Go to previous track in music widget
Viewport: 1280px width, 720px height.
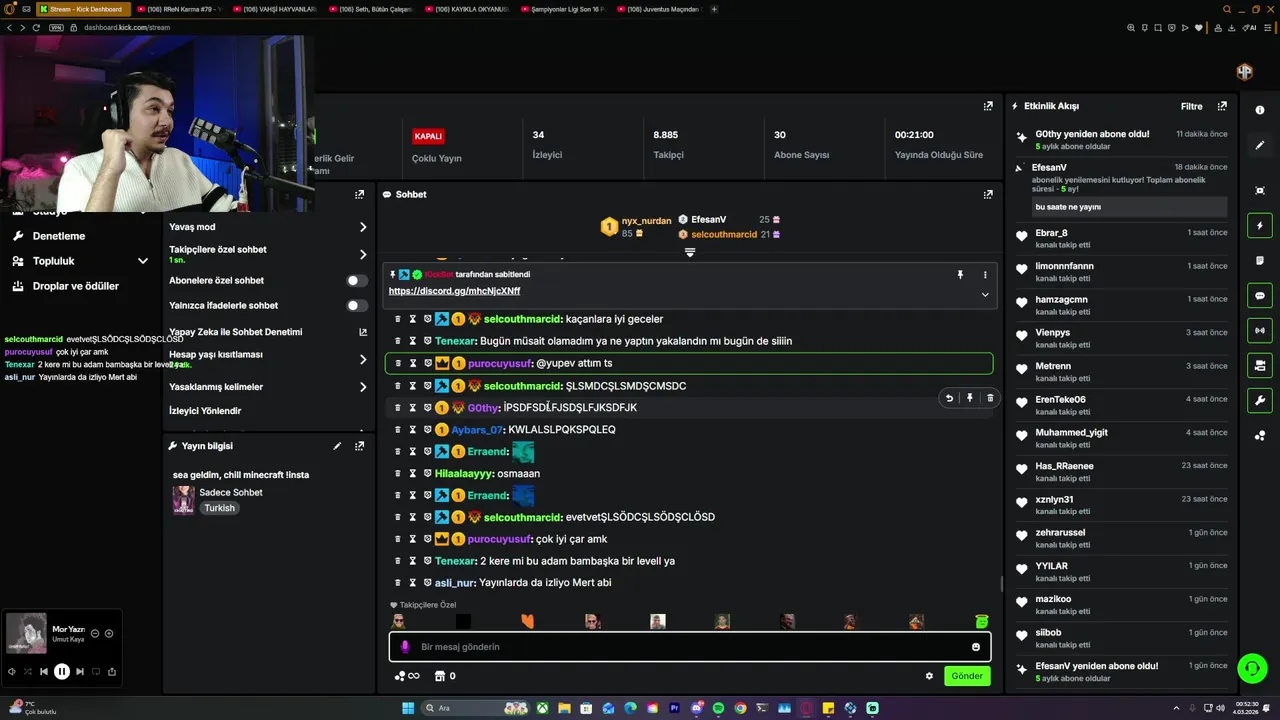coord(44,672)
